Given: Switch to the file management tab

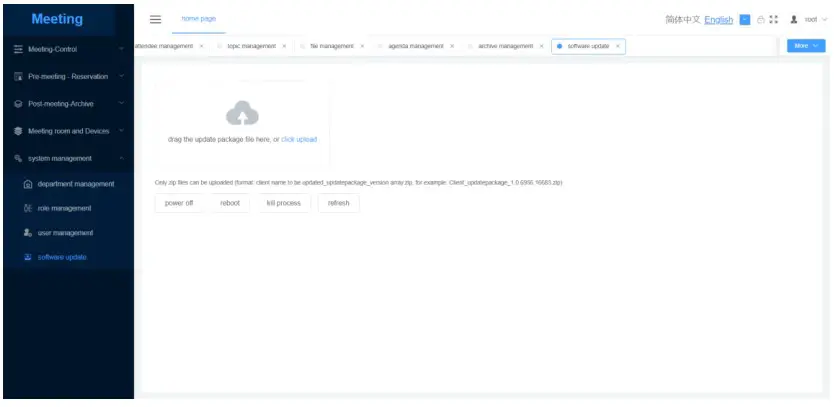Looking at the screenshot, I should tap(332, 46).
